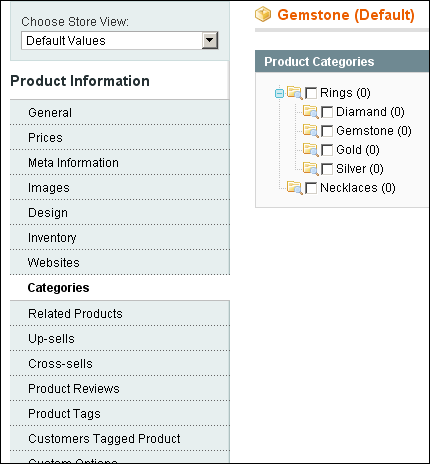
Task: Click the Gold category folder icon
Action: point(311,150)
